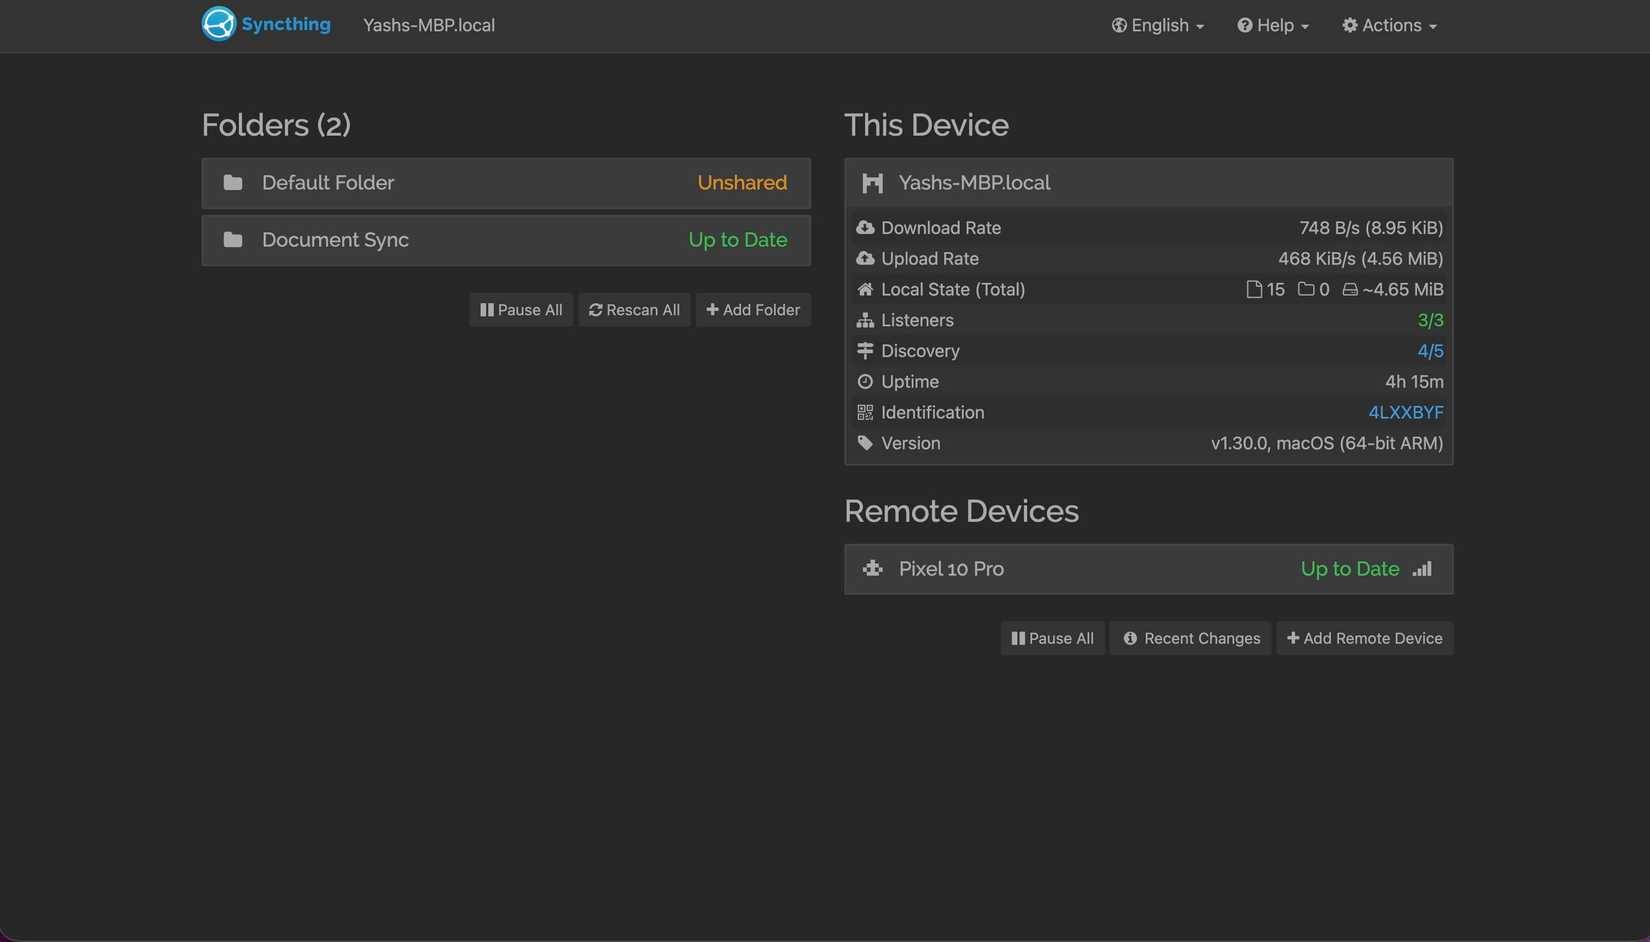
Task: Click the Rescan All button
Action: [634, 309]
